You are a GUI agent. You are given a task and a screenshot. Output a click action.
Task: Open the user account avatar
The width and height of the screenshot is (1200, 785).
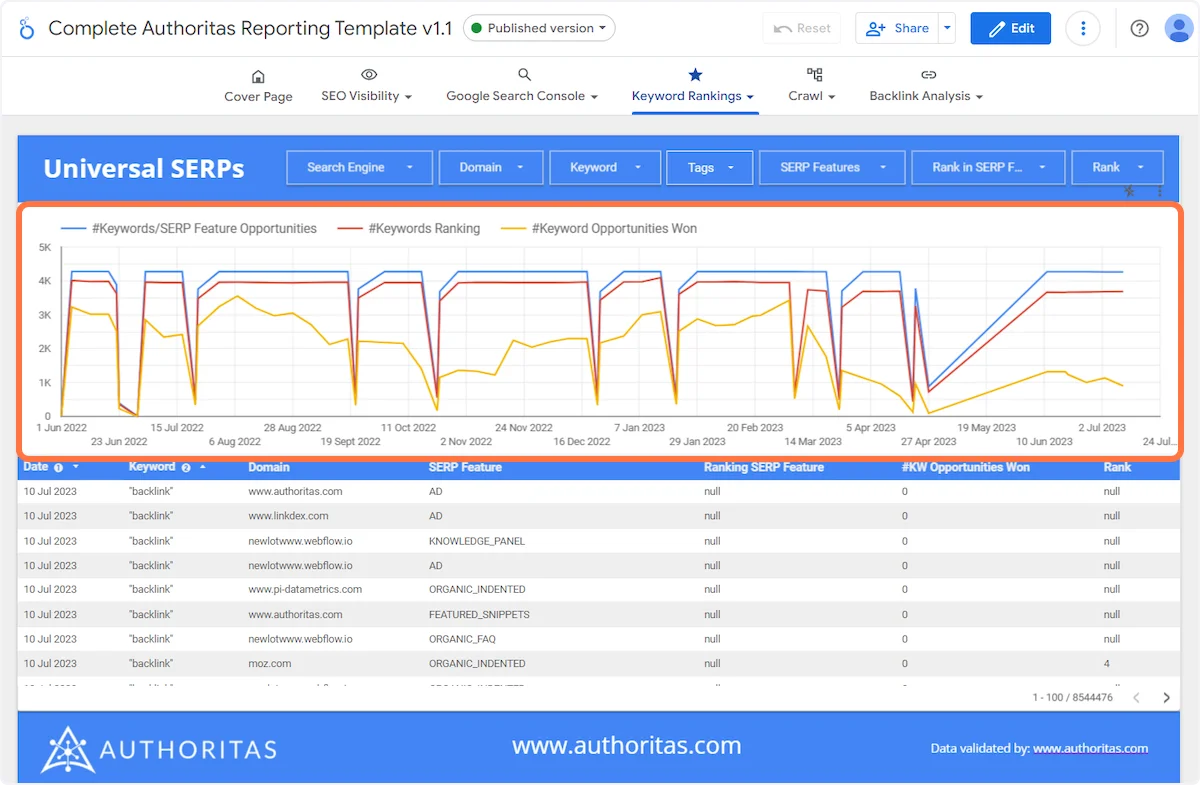tap(1179, 28)
